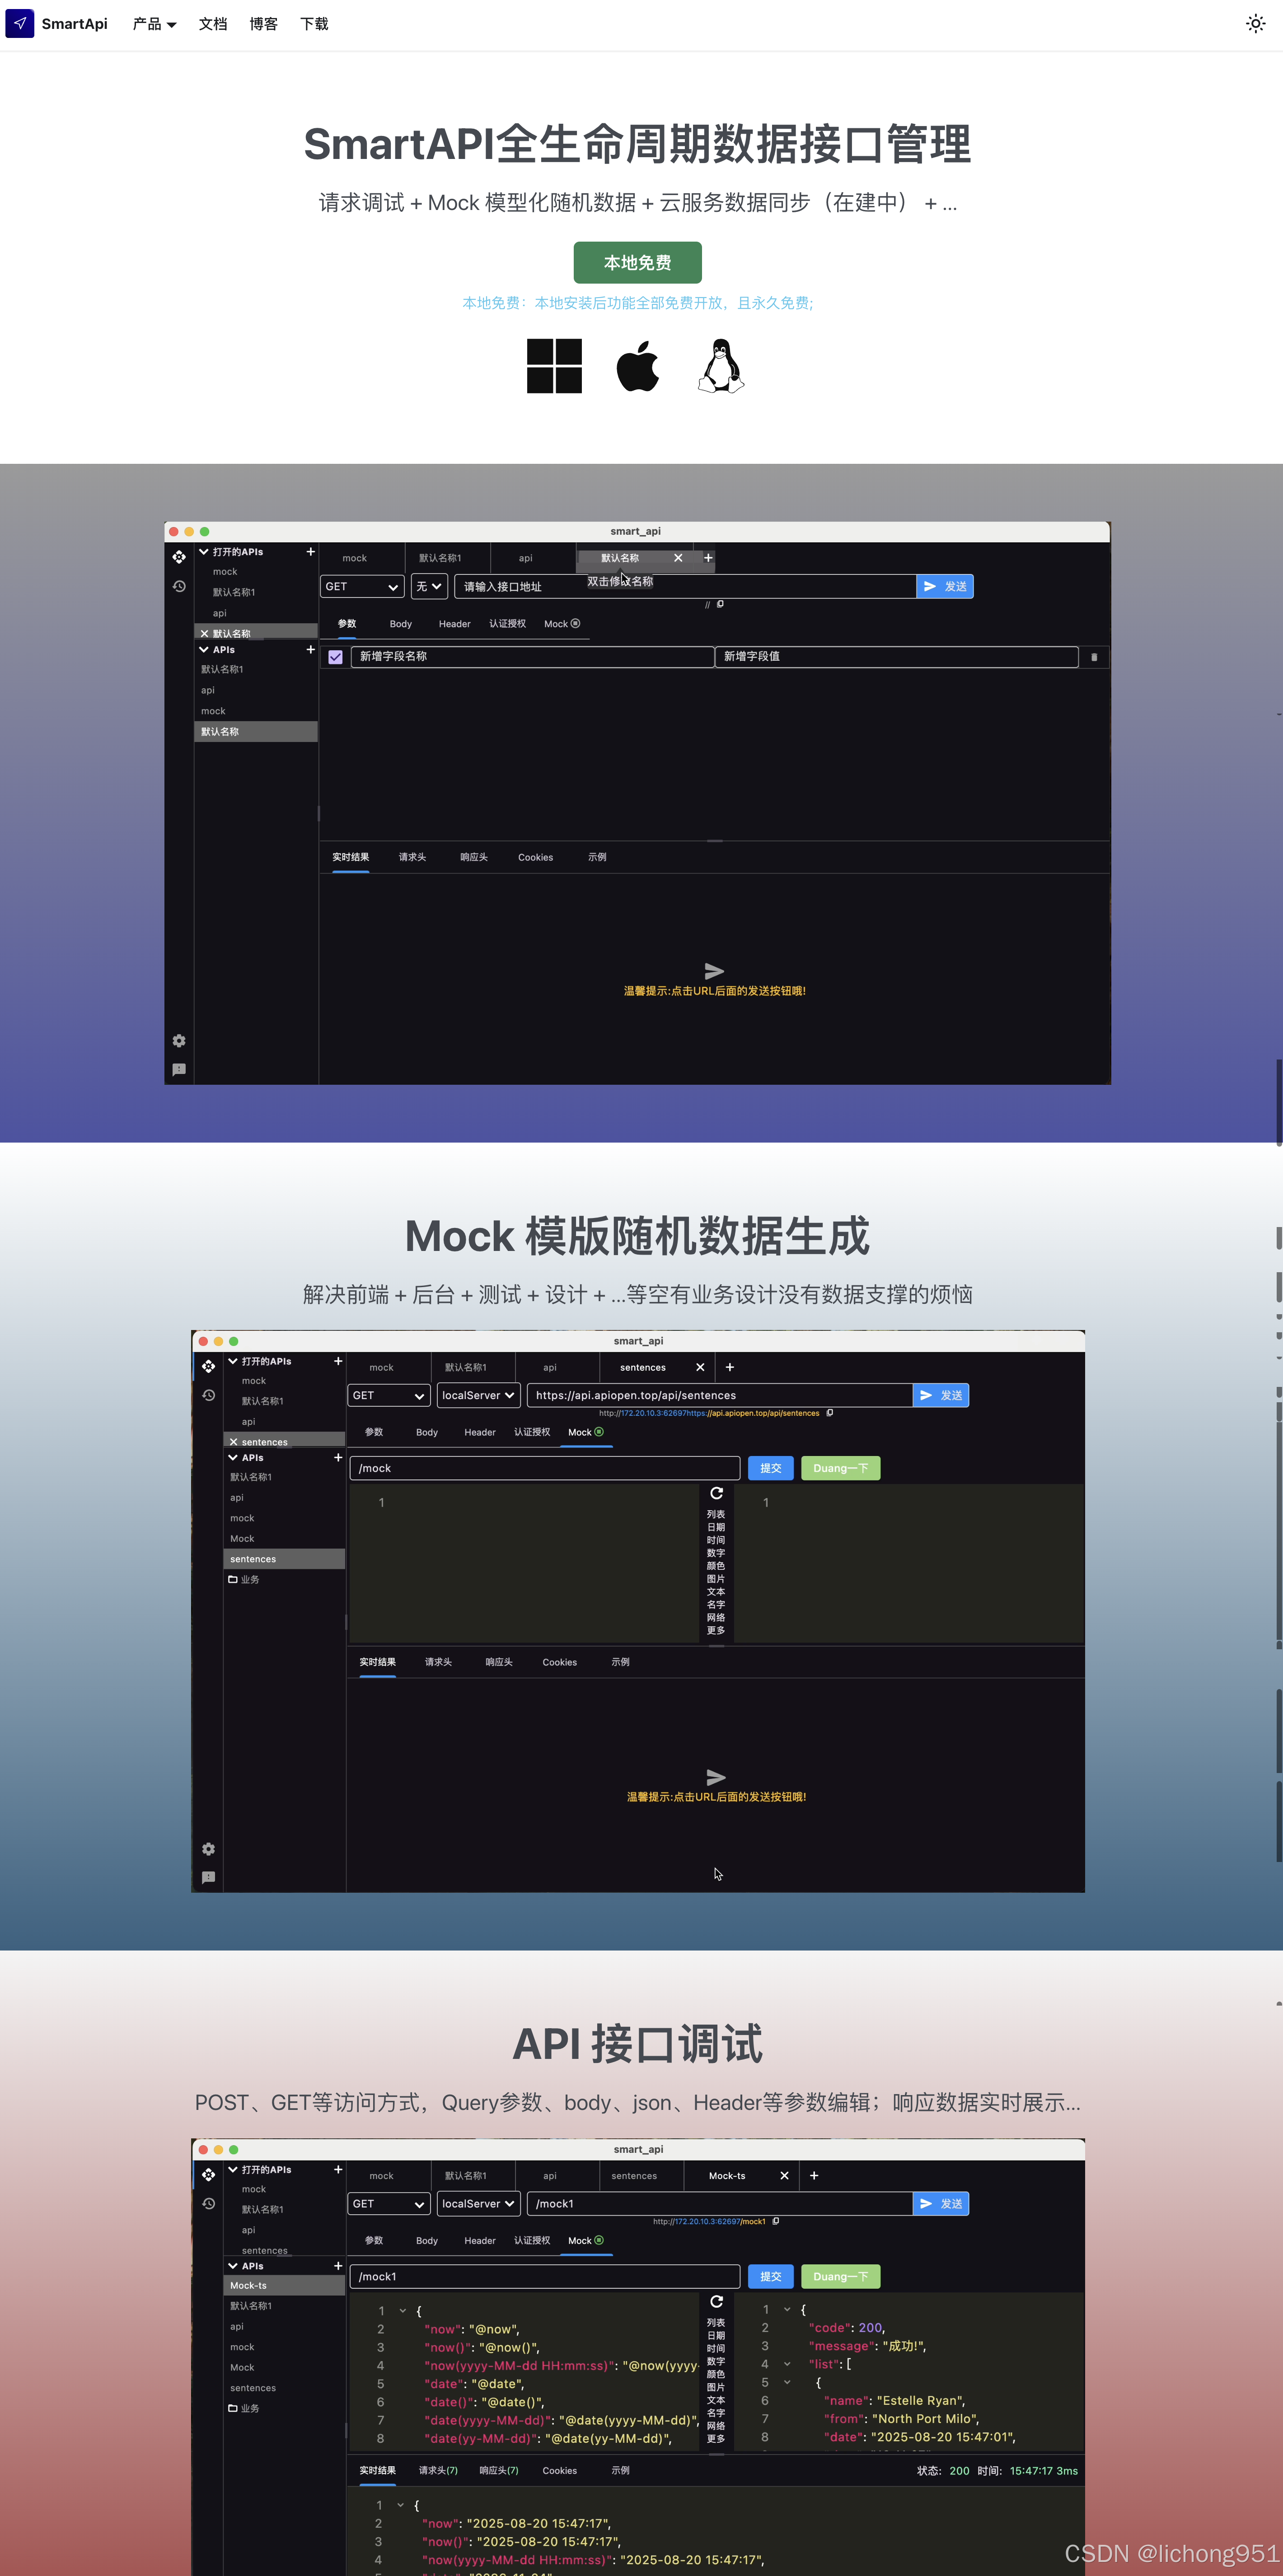Screen dimensions: 1283x2576
Task: Collapse the APIs tree chevron in top app screenshot
Action: click(x=204, y=649)
